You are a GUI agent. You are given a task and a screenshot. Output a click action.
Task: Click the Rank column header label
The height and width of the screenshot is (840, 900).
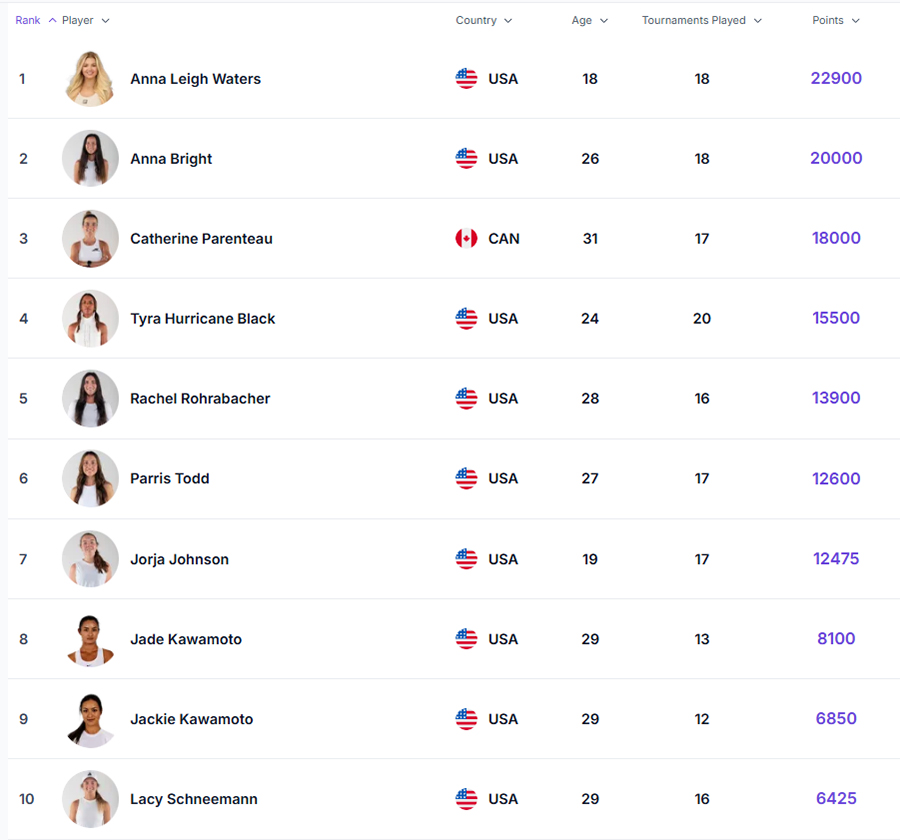pos(28,21)
